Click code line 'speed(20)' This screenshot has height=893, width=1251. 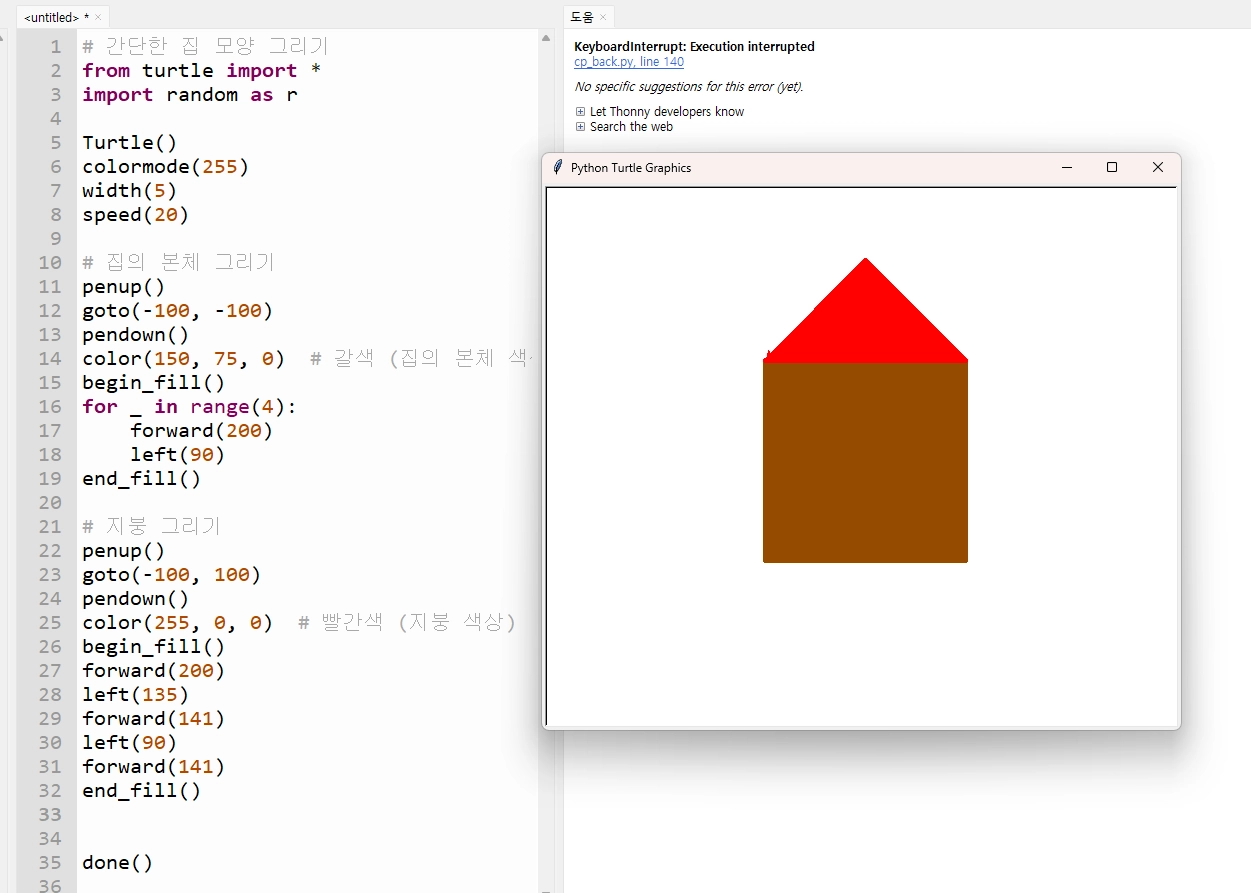tap(136, 215)
